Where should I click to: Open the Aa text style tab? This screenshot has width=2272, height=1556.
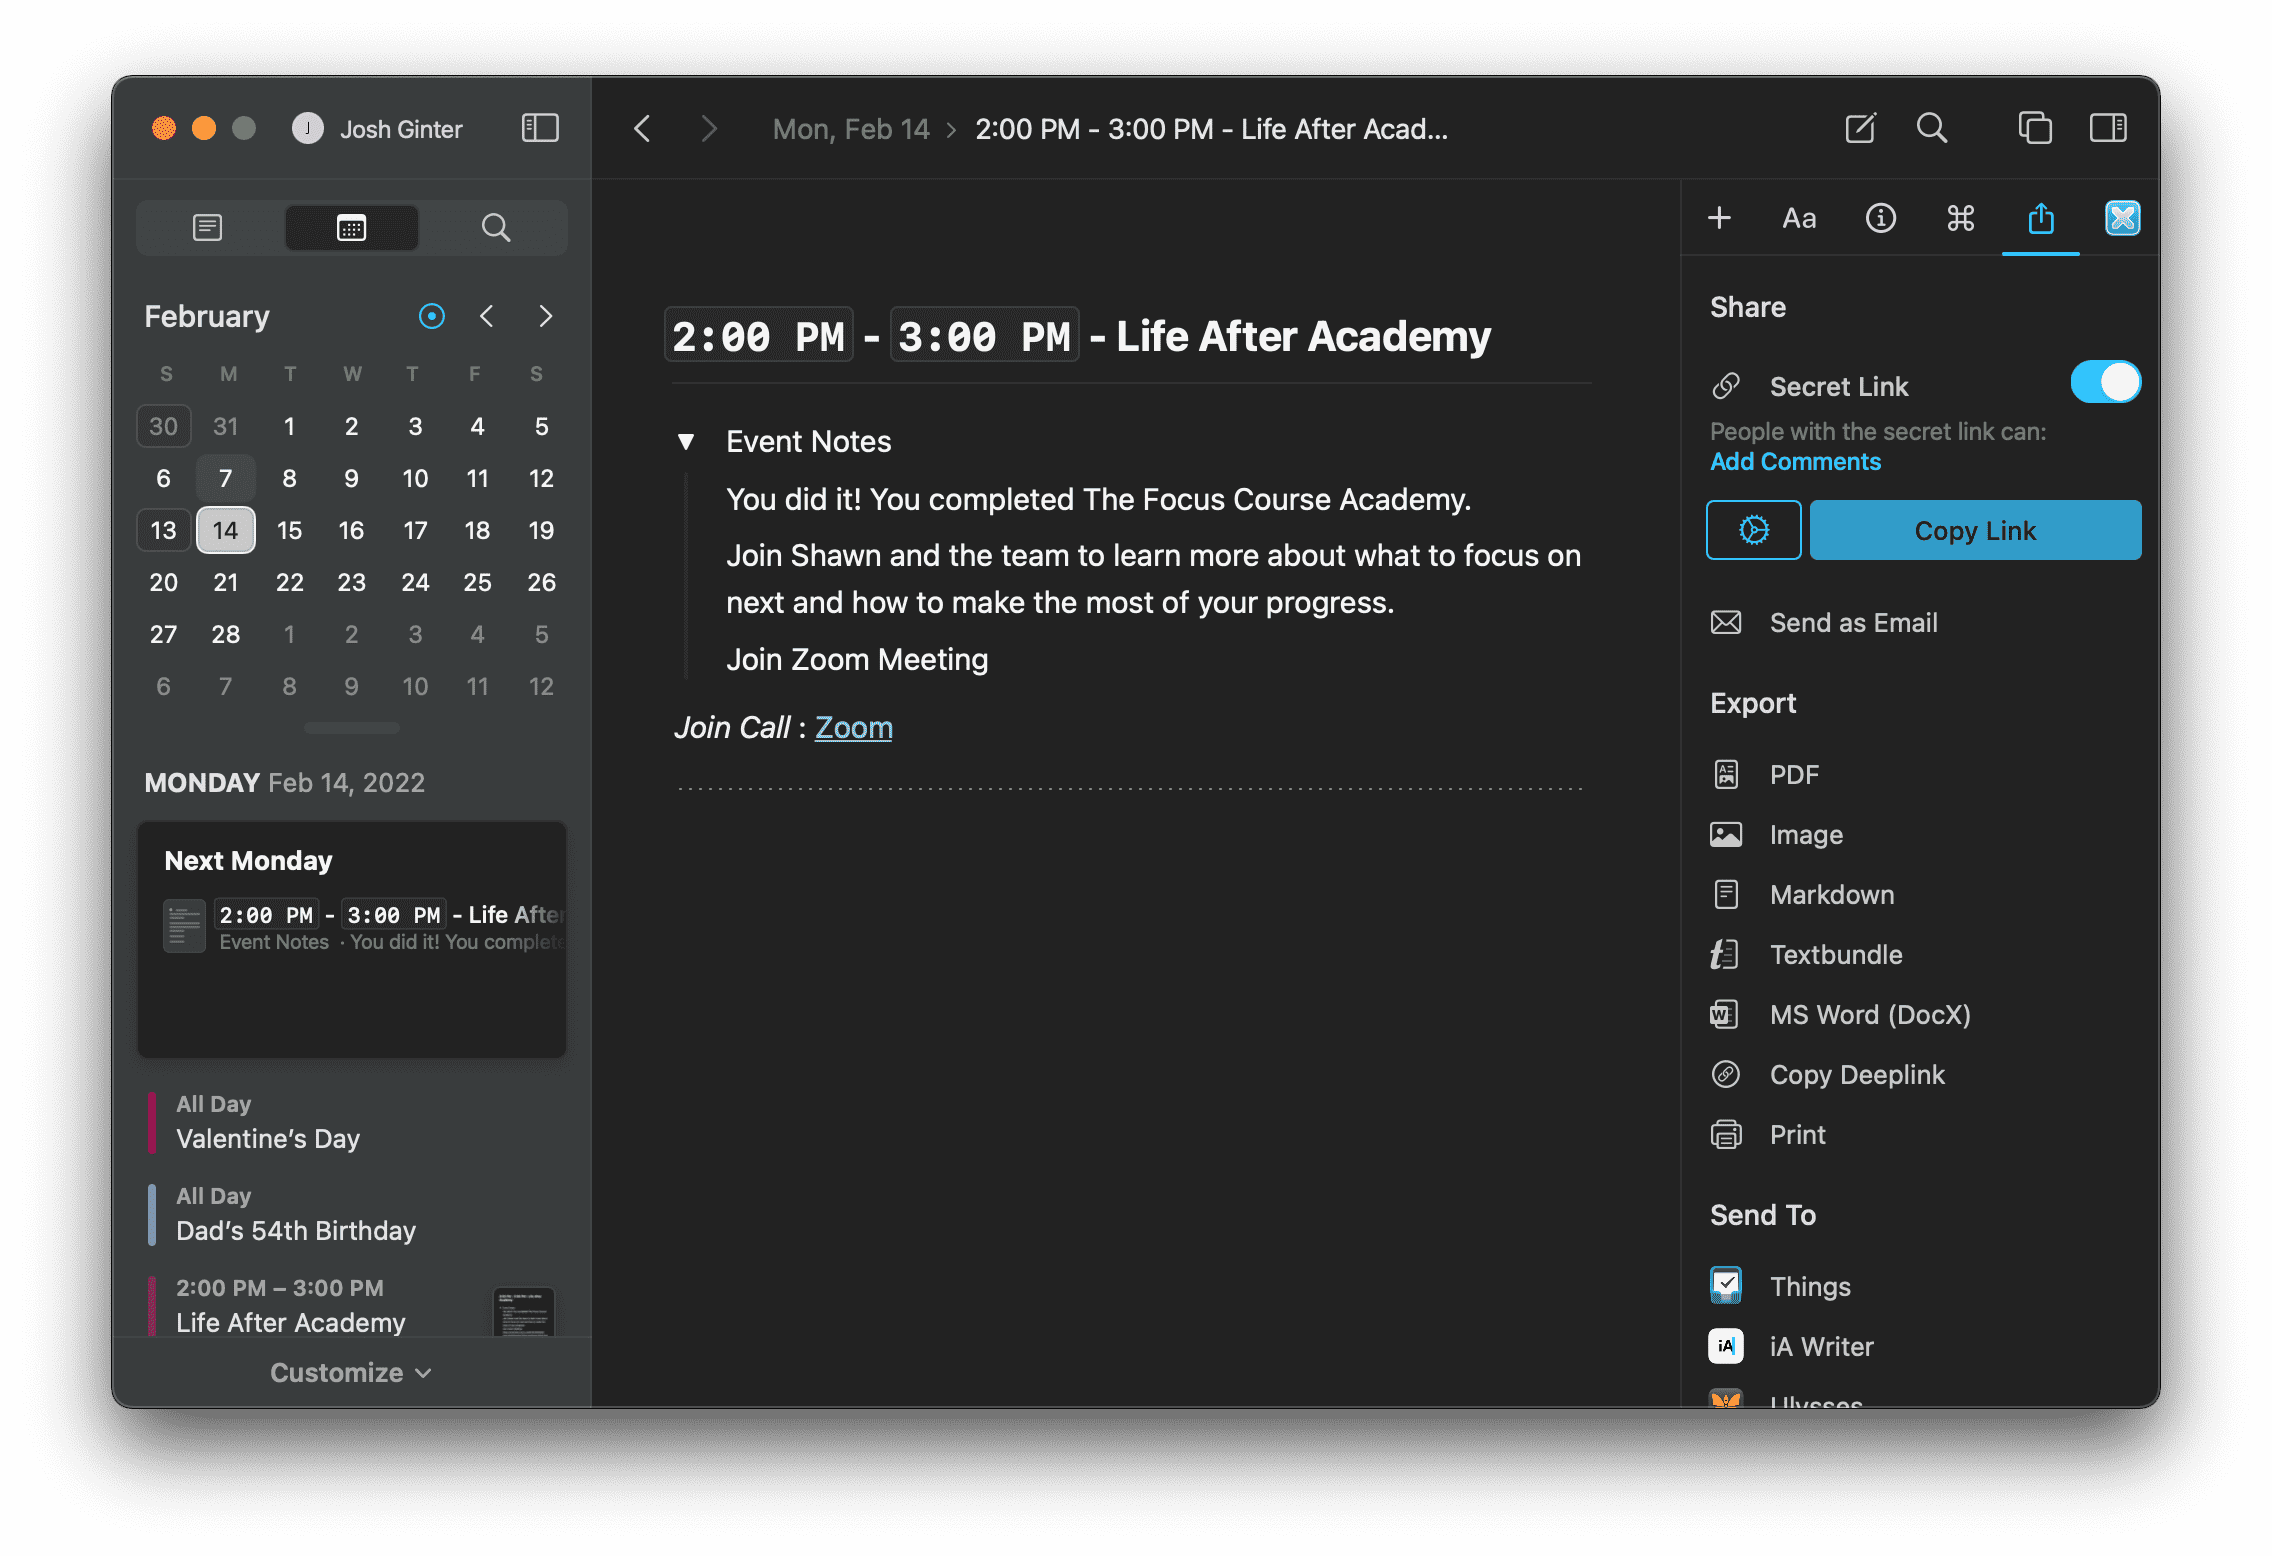[x=1799, y=218]
